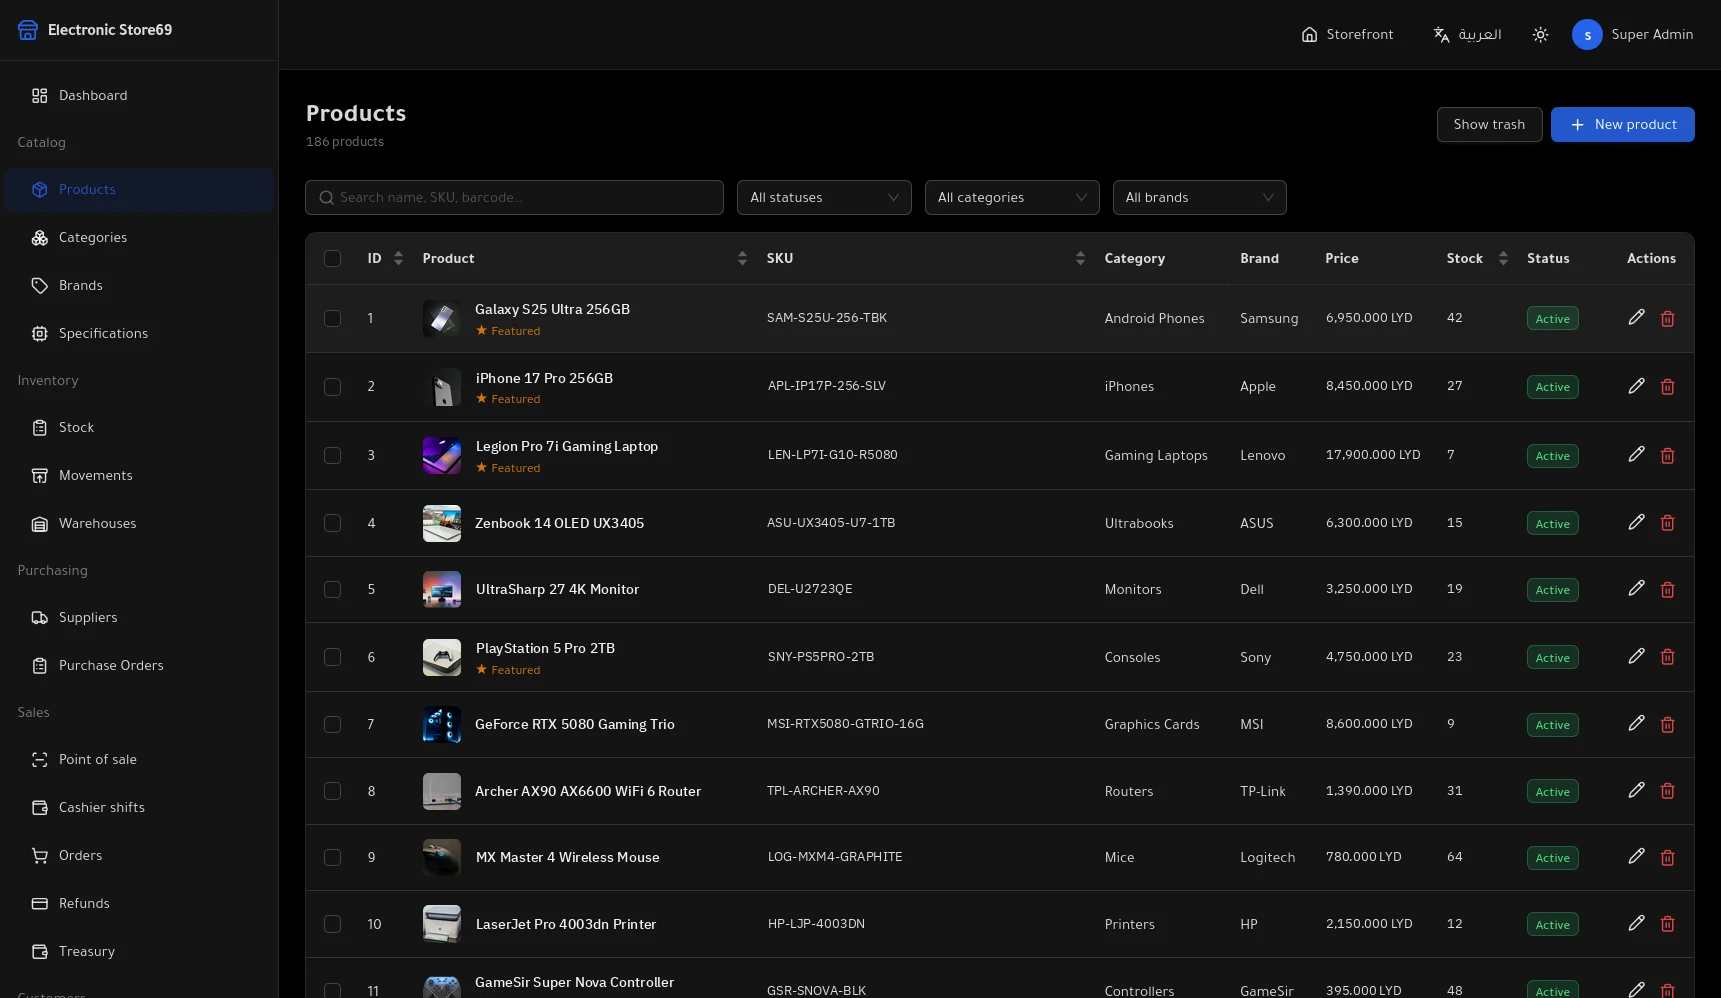Delete iPhone 17 Pro 256GB product
The image size is (1721, 998).
click(x=1667, y=387)
